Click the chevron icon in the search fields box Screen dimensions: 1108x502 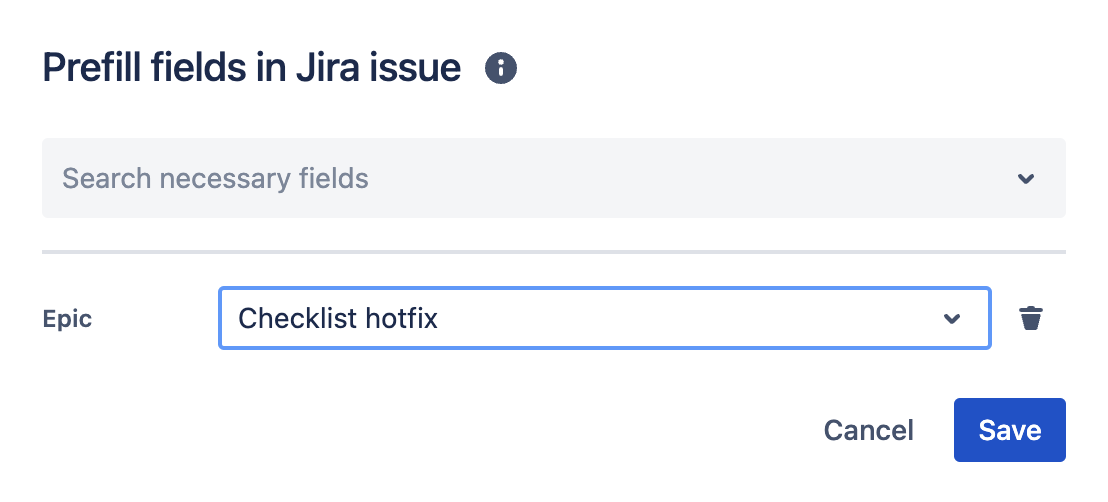1025,179
